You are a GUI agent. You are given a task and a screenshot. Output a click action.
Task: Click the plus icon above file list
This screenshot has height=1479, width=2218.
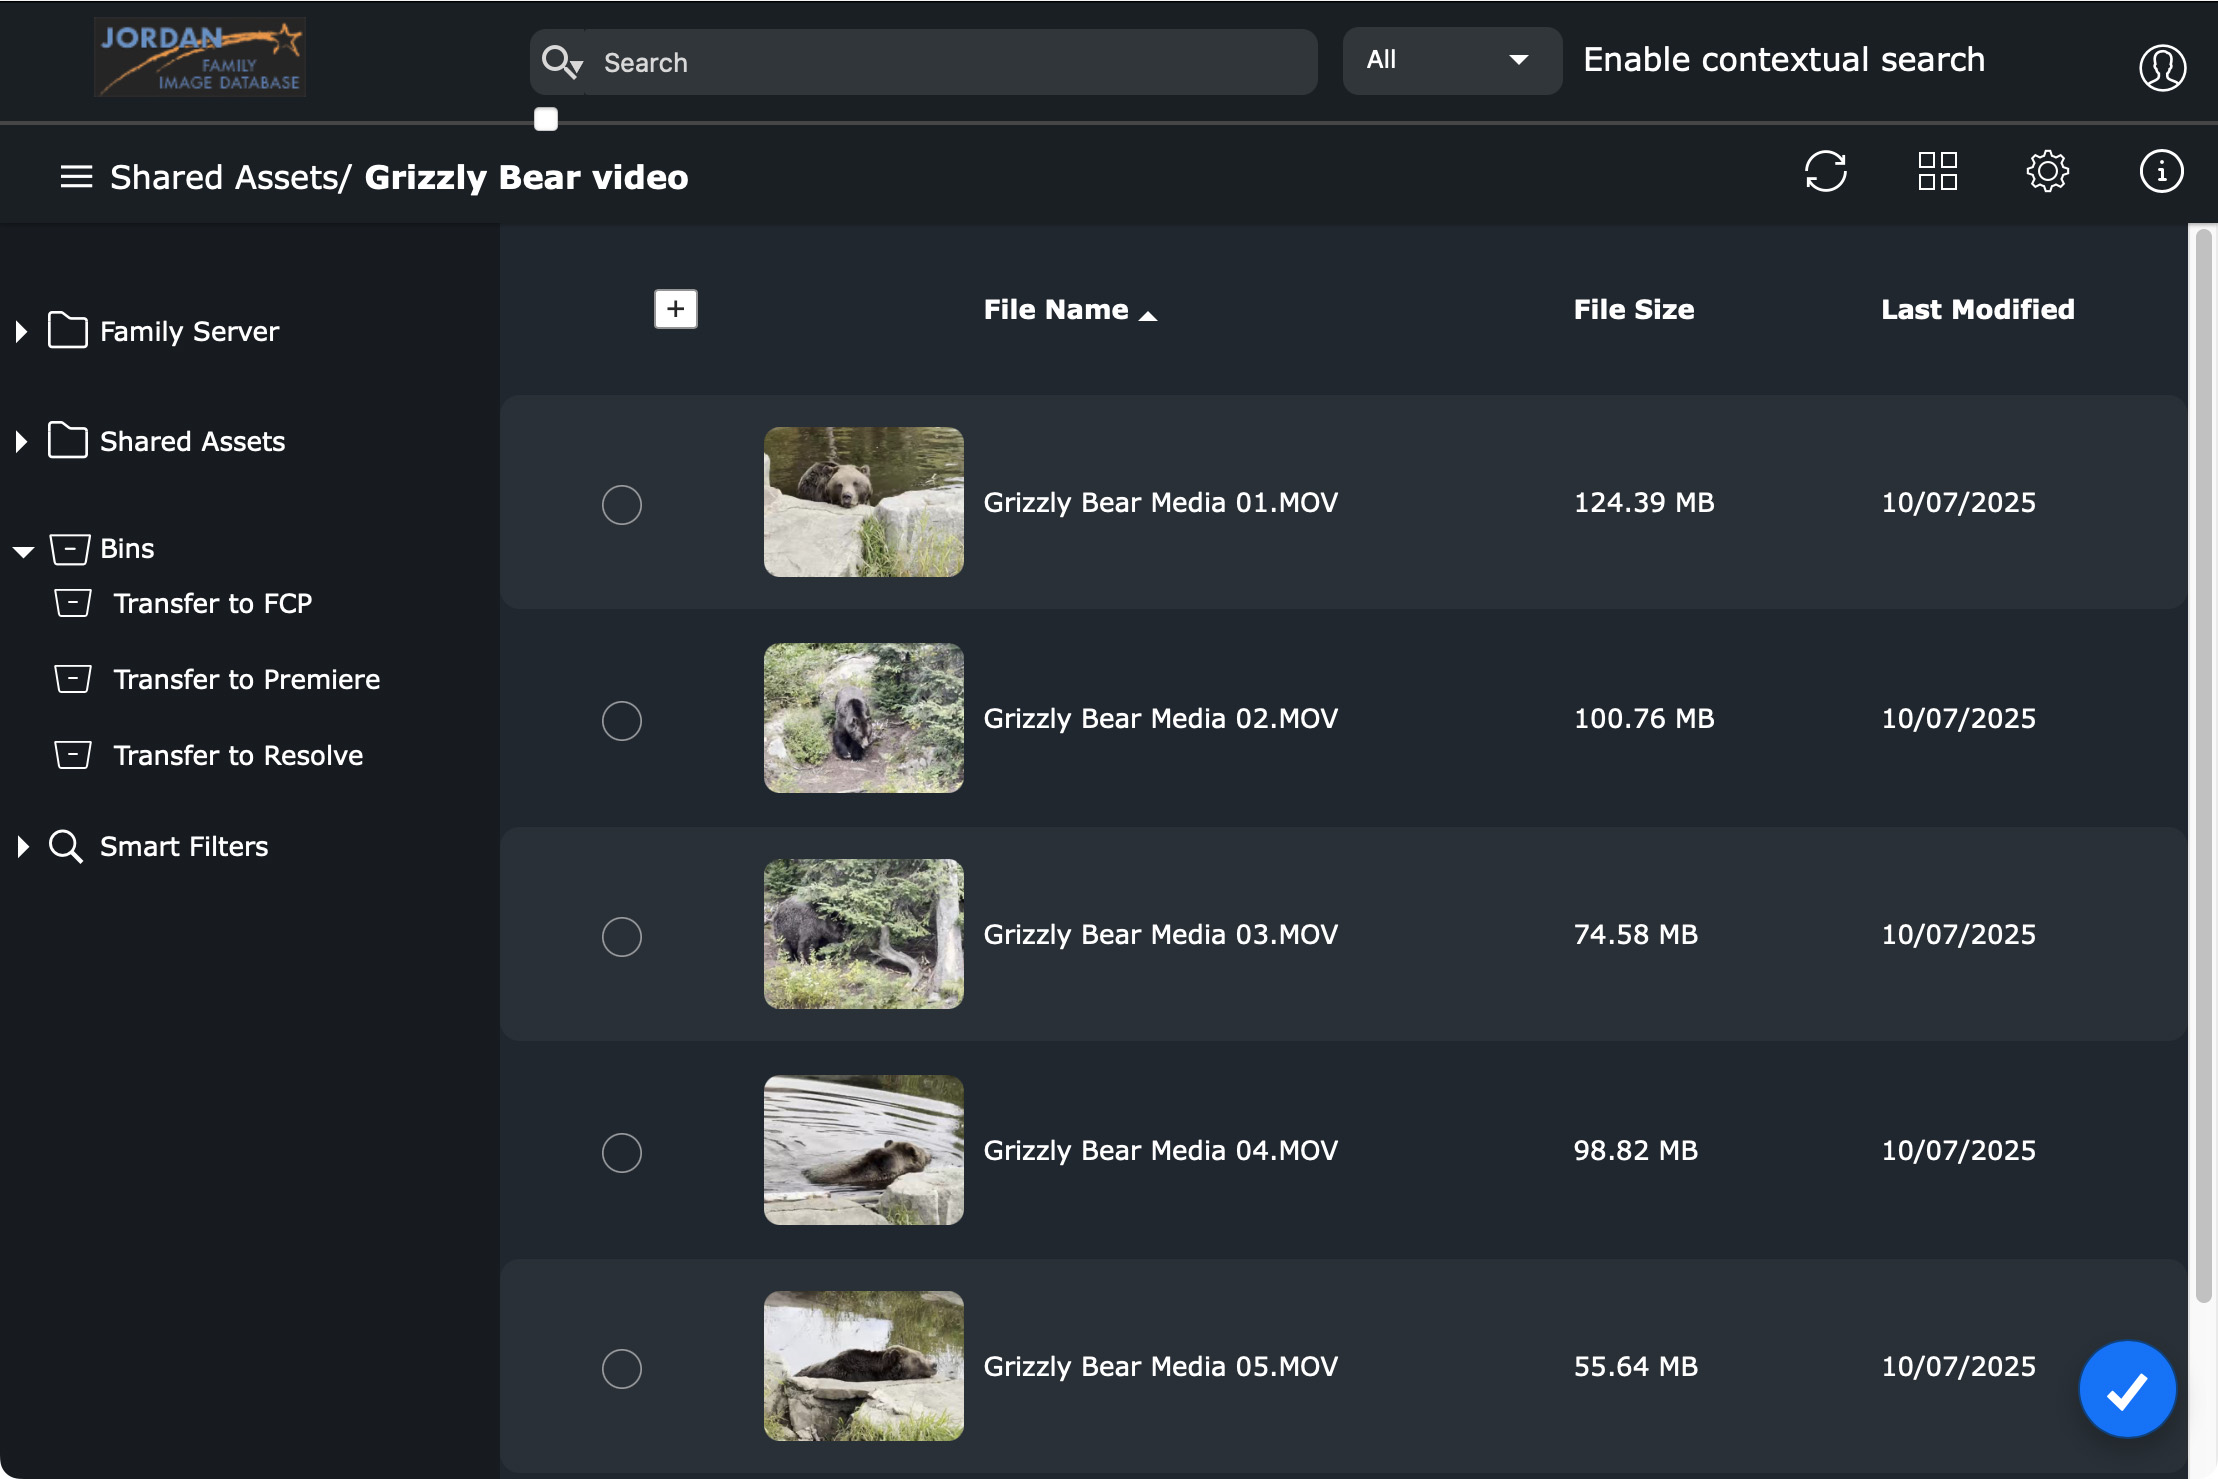click(675, 309)
